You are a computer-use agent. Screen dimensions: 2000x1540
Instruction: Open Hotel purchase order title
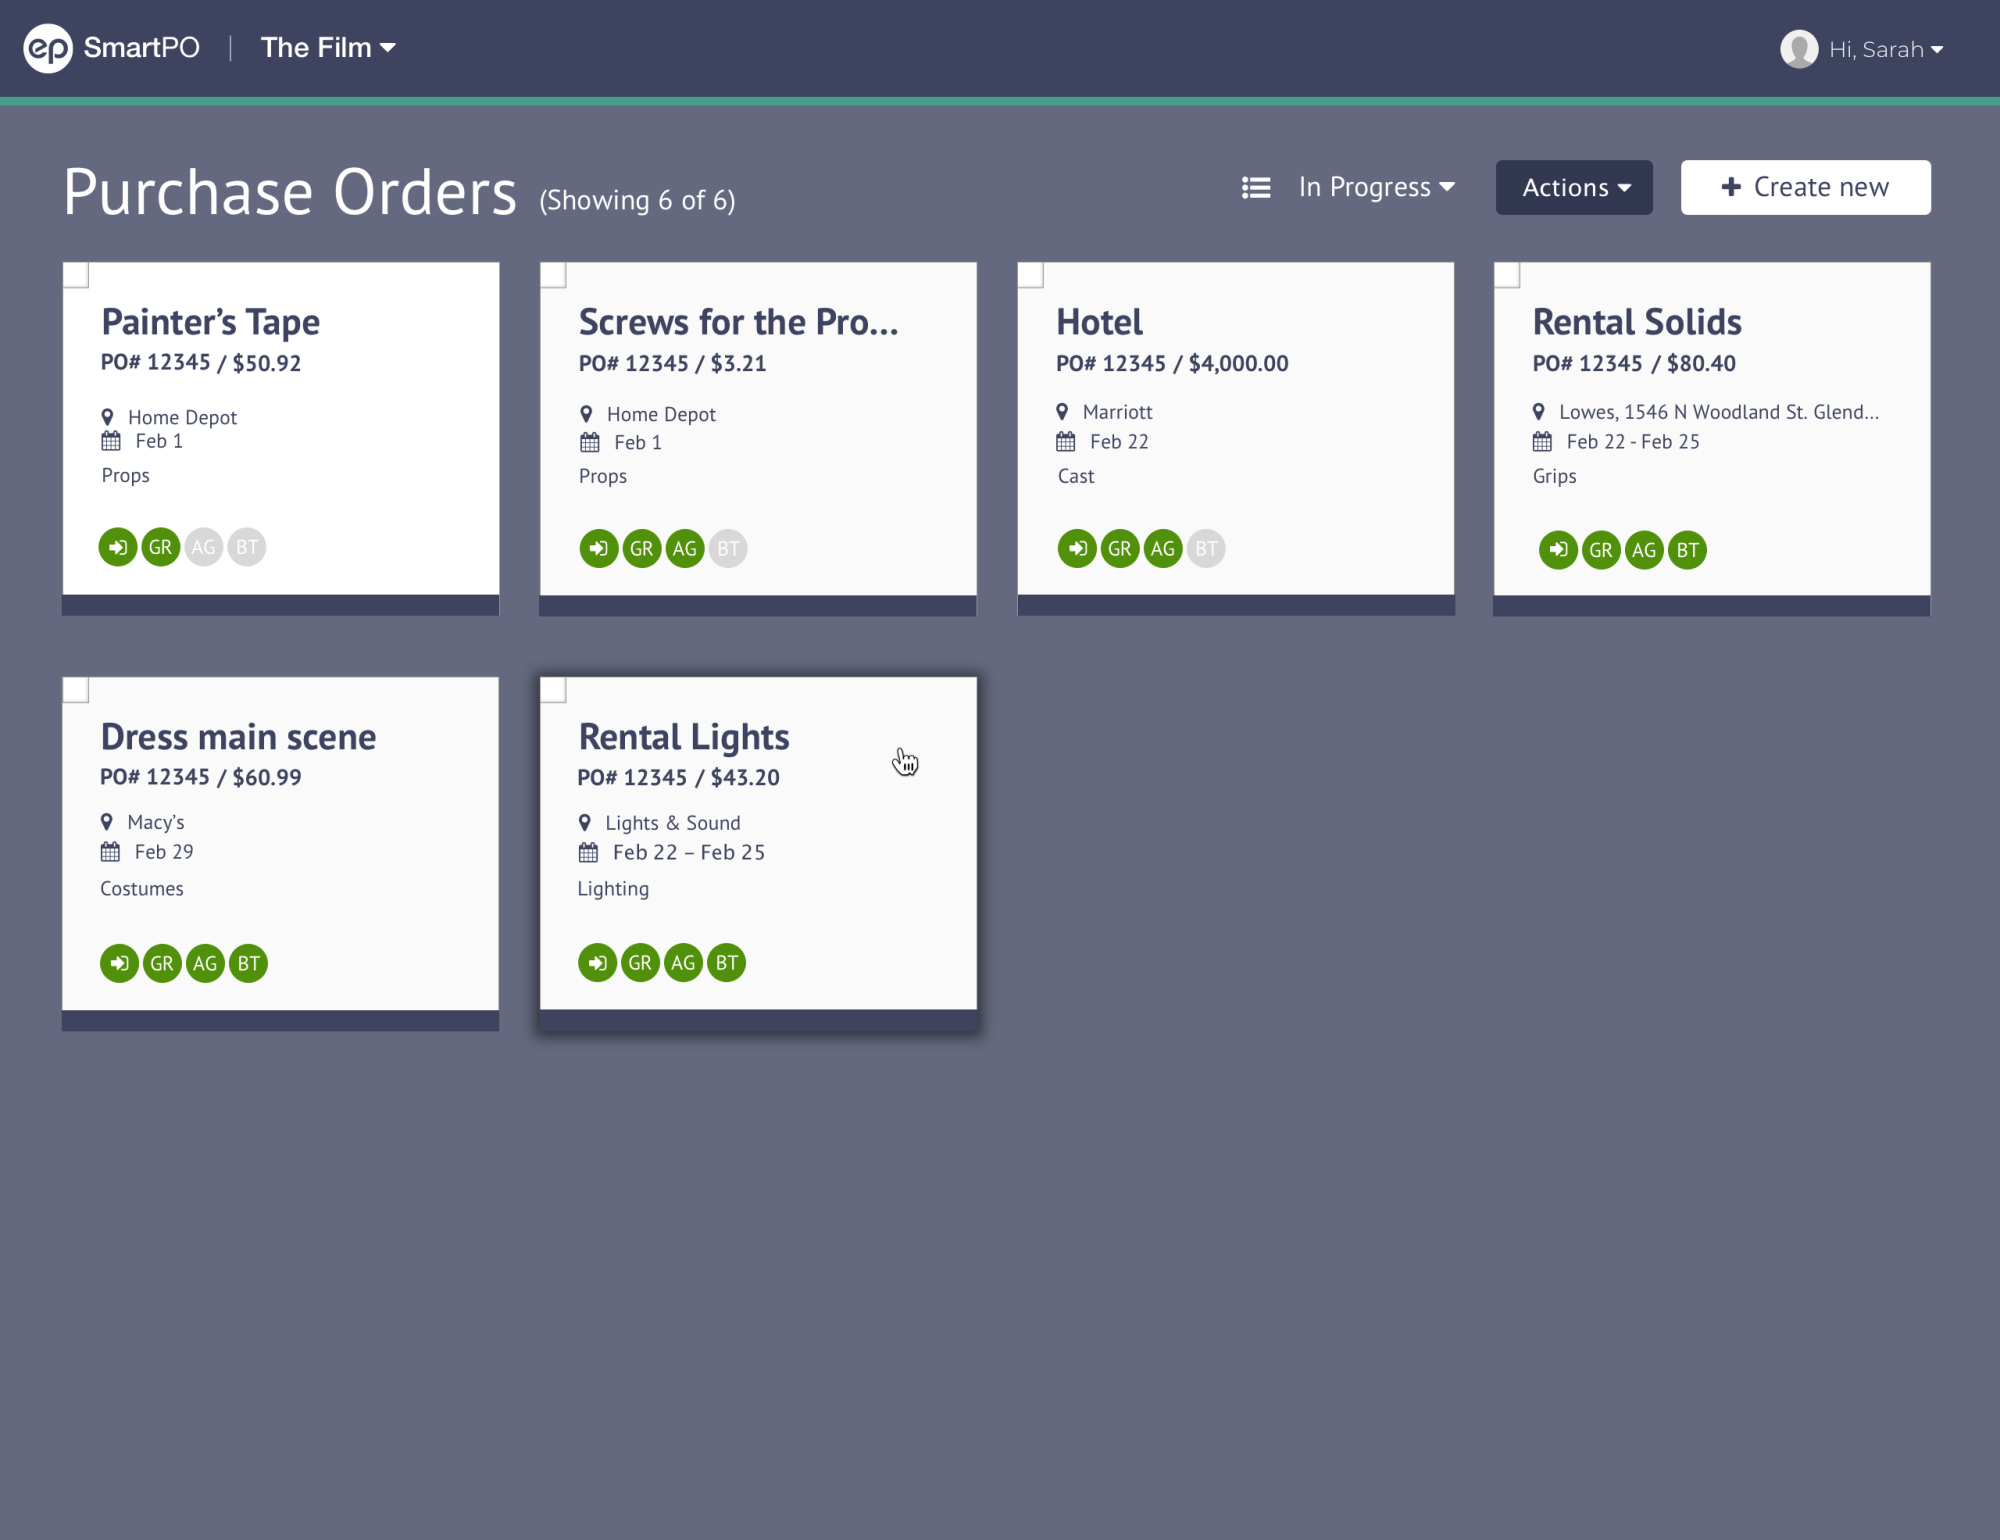pos(1099,323)
